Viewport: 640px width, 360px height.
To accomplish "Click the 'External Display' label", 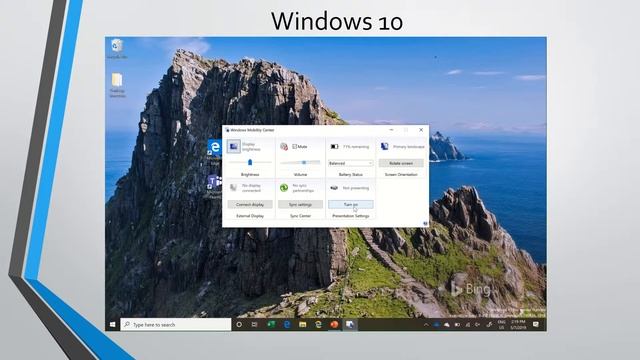I will click(x=250, y=216).
